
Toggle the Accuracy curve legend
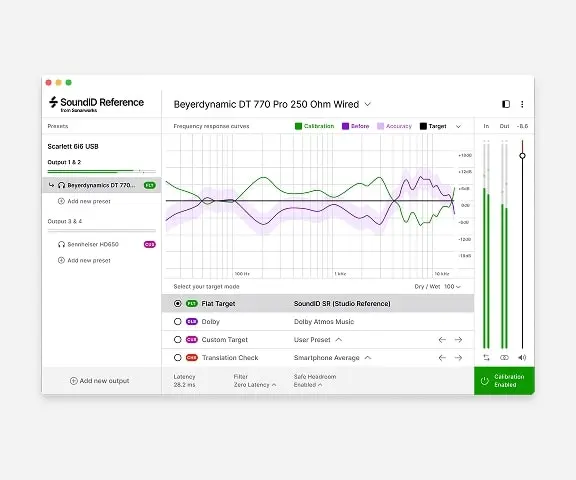point(395,126)
